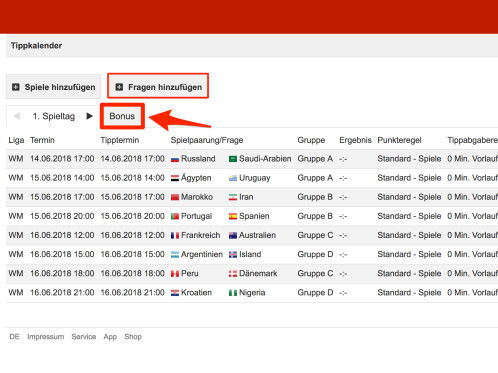This screenshot has height=373, width=498.
Task: Click the Fragen hinzufügen button
Action: pos(158,87)
